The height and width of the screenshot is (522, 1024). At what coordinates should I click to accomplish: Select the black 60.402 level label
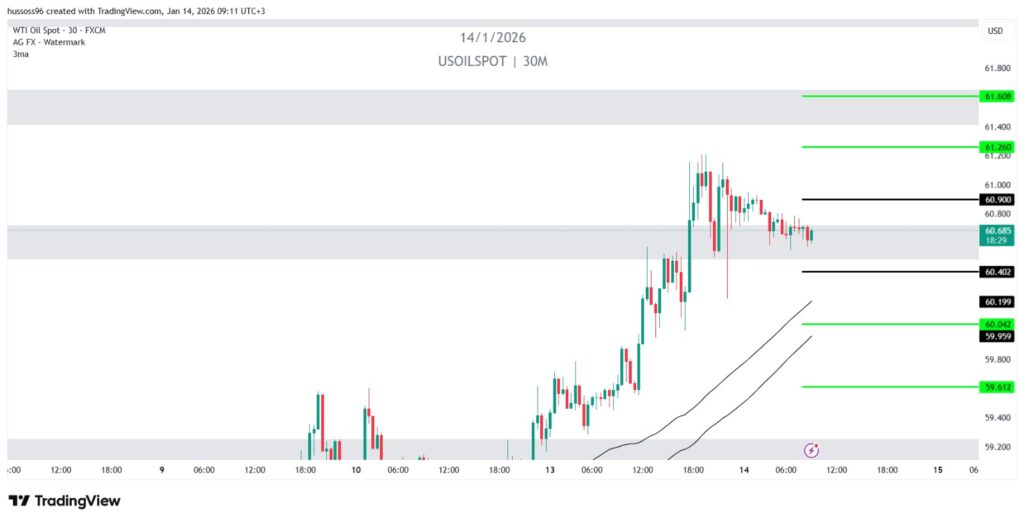click(x=997, y=271)
